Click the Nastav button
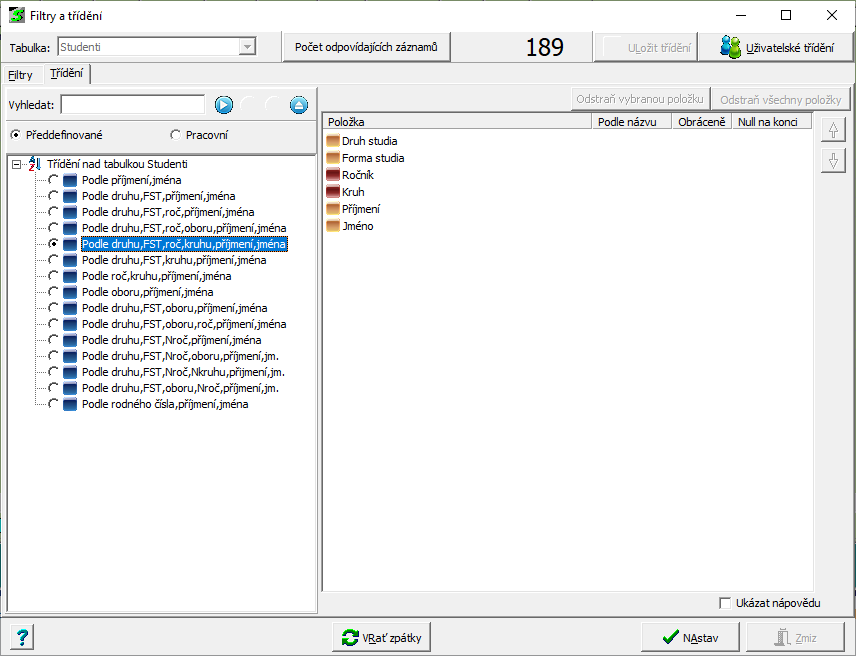 coord(689,637)
